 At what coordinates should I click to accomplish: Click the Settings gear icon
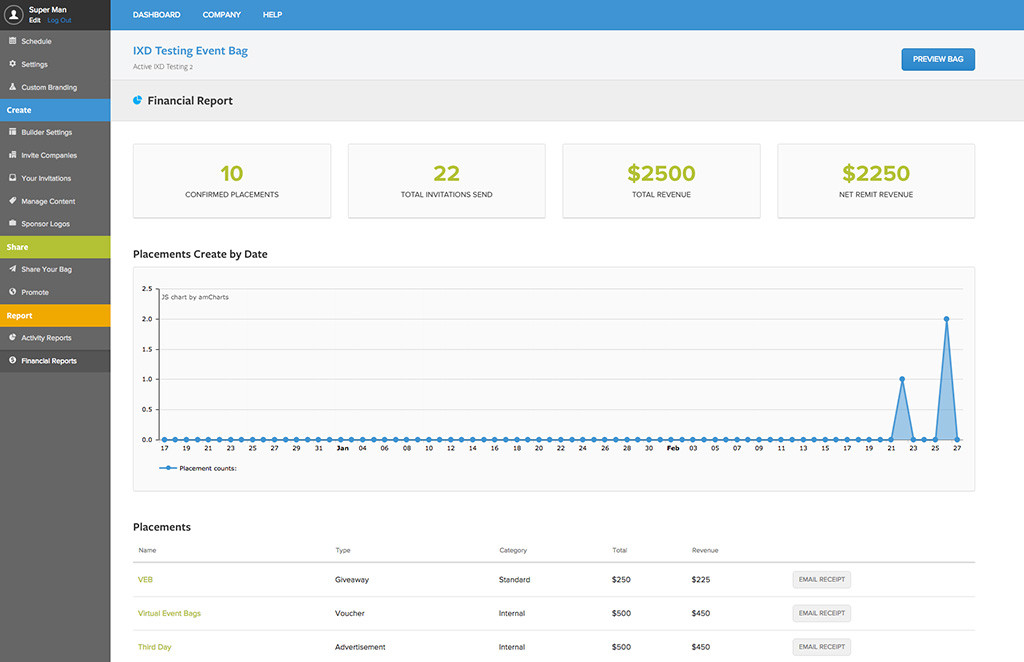12,64
